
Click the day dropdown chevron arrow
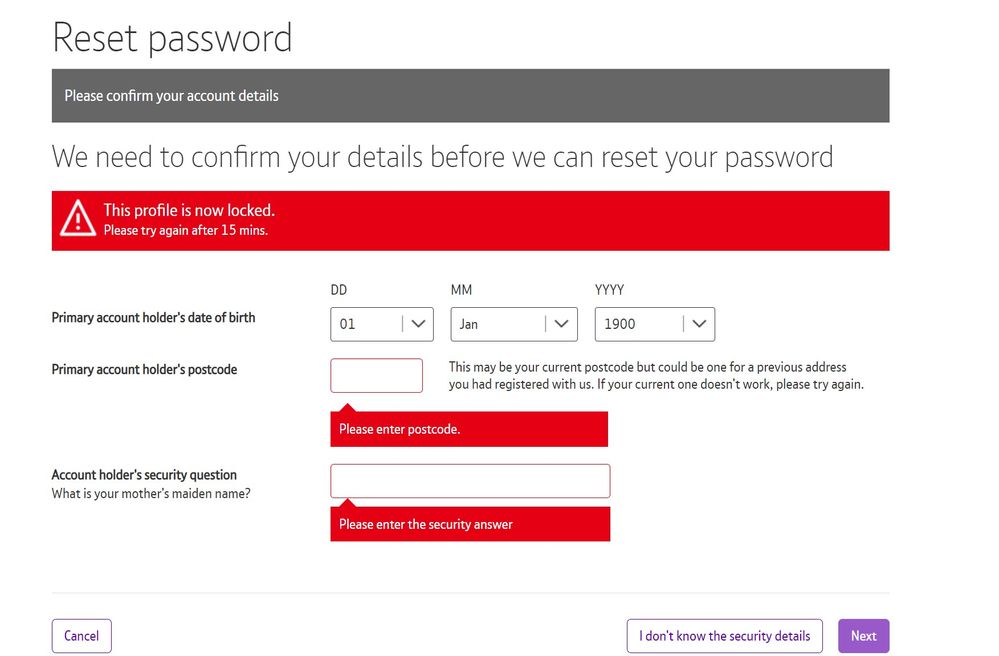pyautogui.click(x=420, y=323)
